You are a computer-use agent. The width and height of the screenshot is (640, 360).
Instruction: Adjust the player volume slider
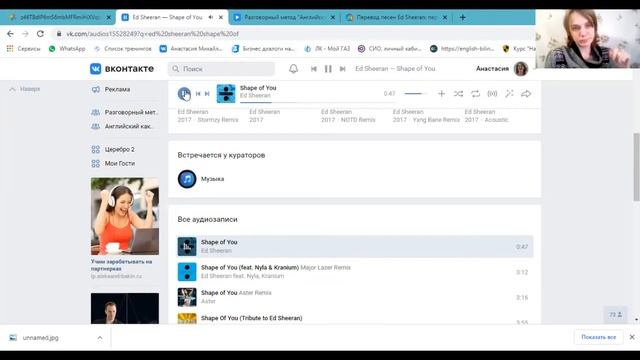coord(415,94)
